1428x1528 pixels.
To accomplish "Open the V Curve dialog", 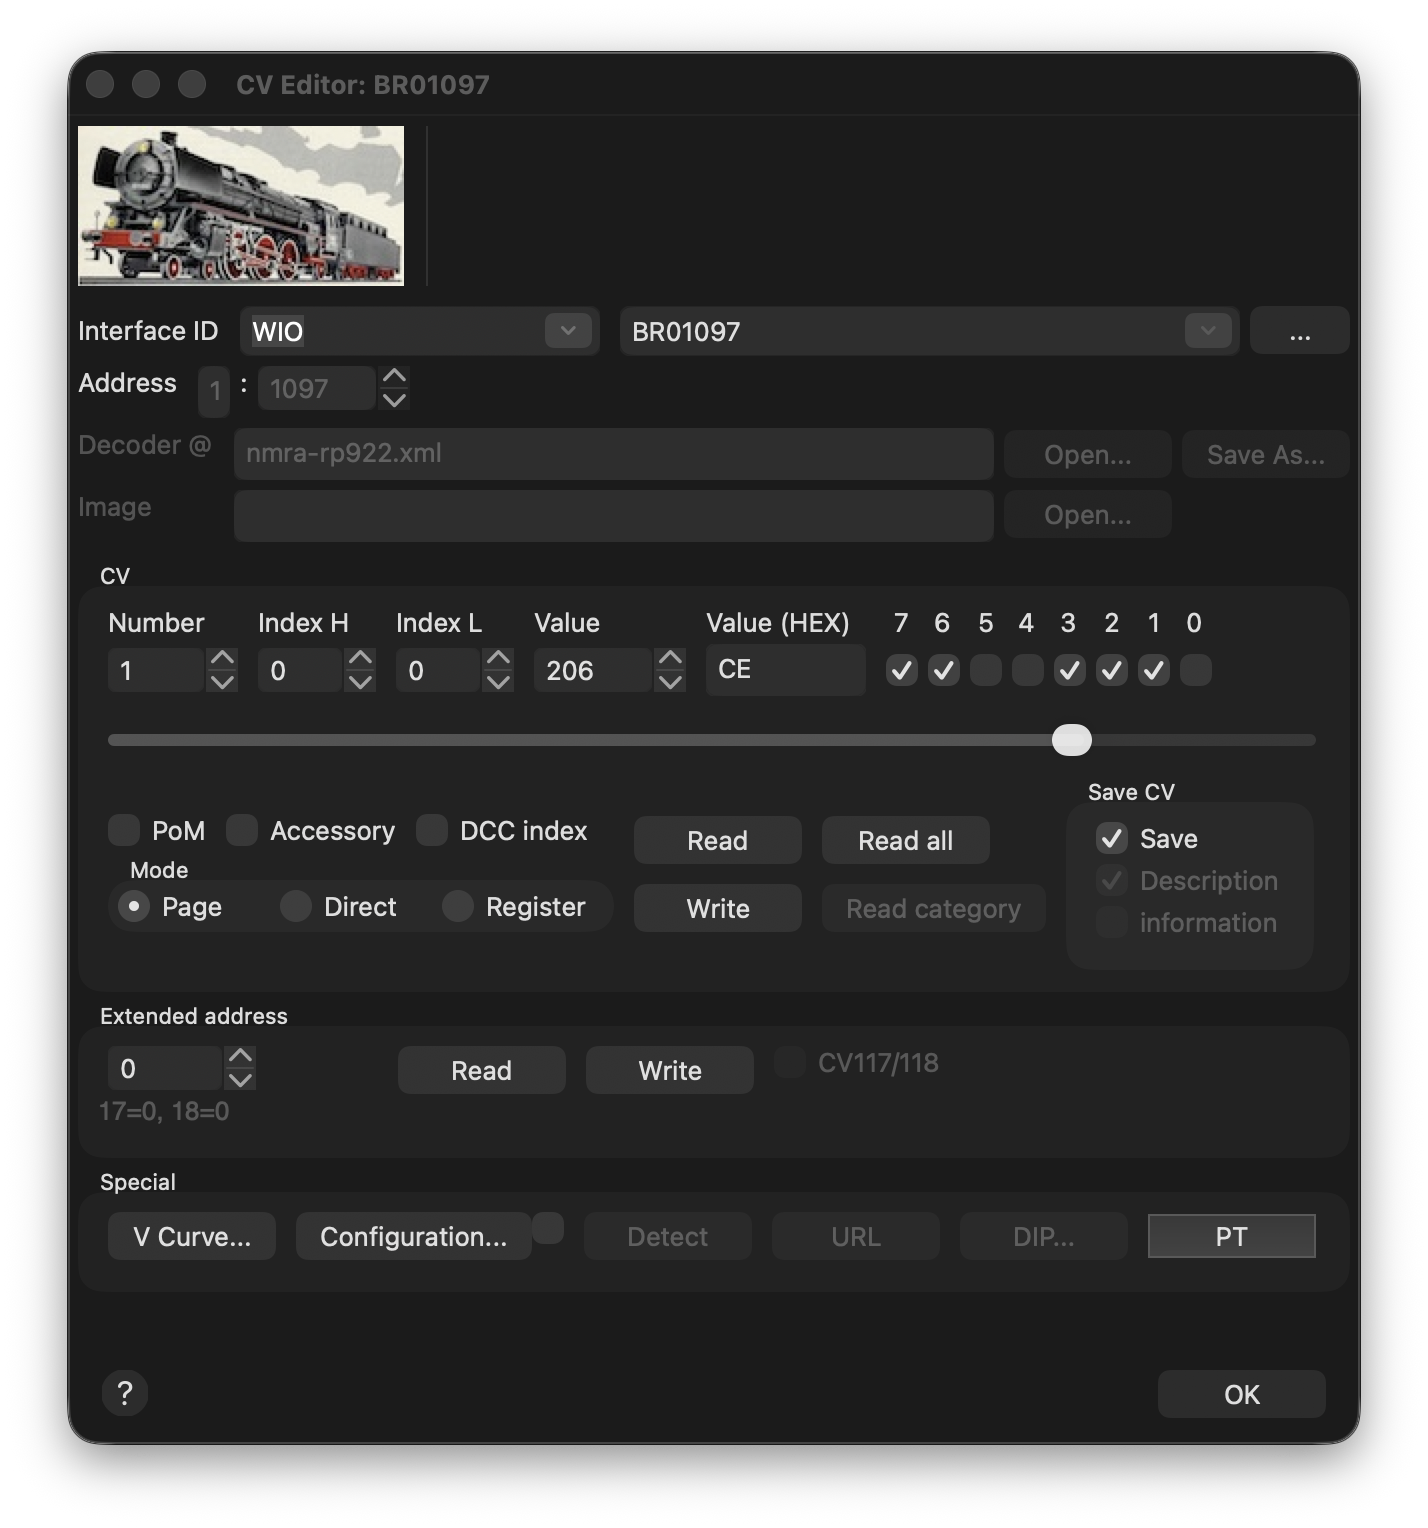I will tap(192, 1237).
